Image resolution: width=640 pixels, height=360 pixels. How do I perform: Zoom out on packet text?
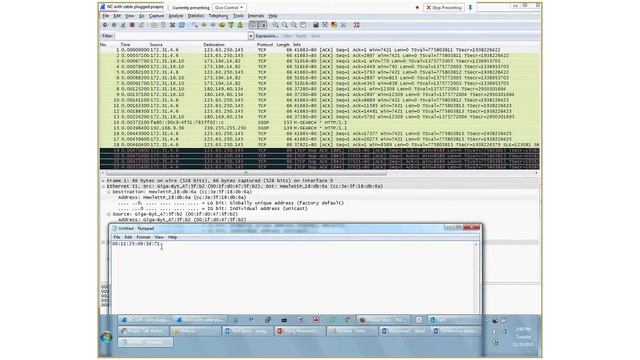(x=284, y=25)
